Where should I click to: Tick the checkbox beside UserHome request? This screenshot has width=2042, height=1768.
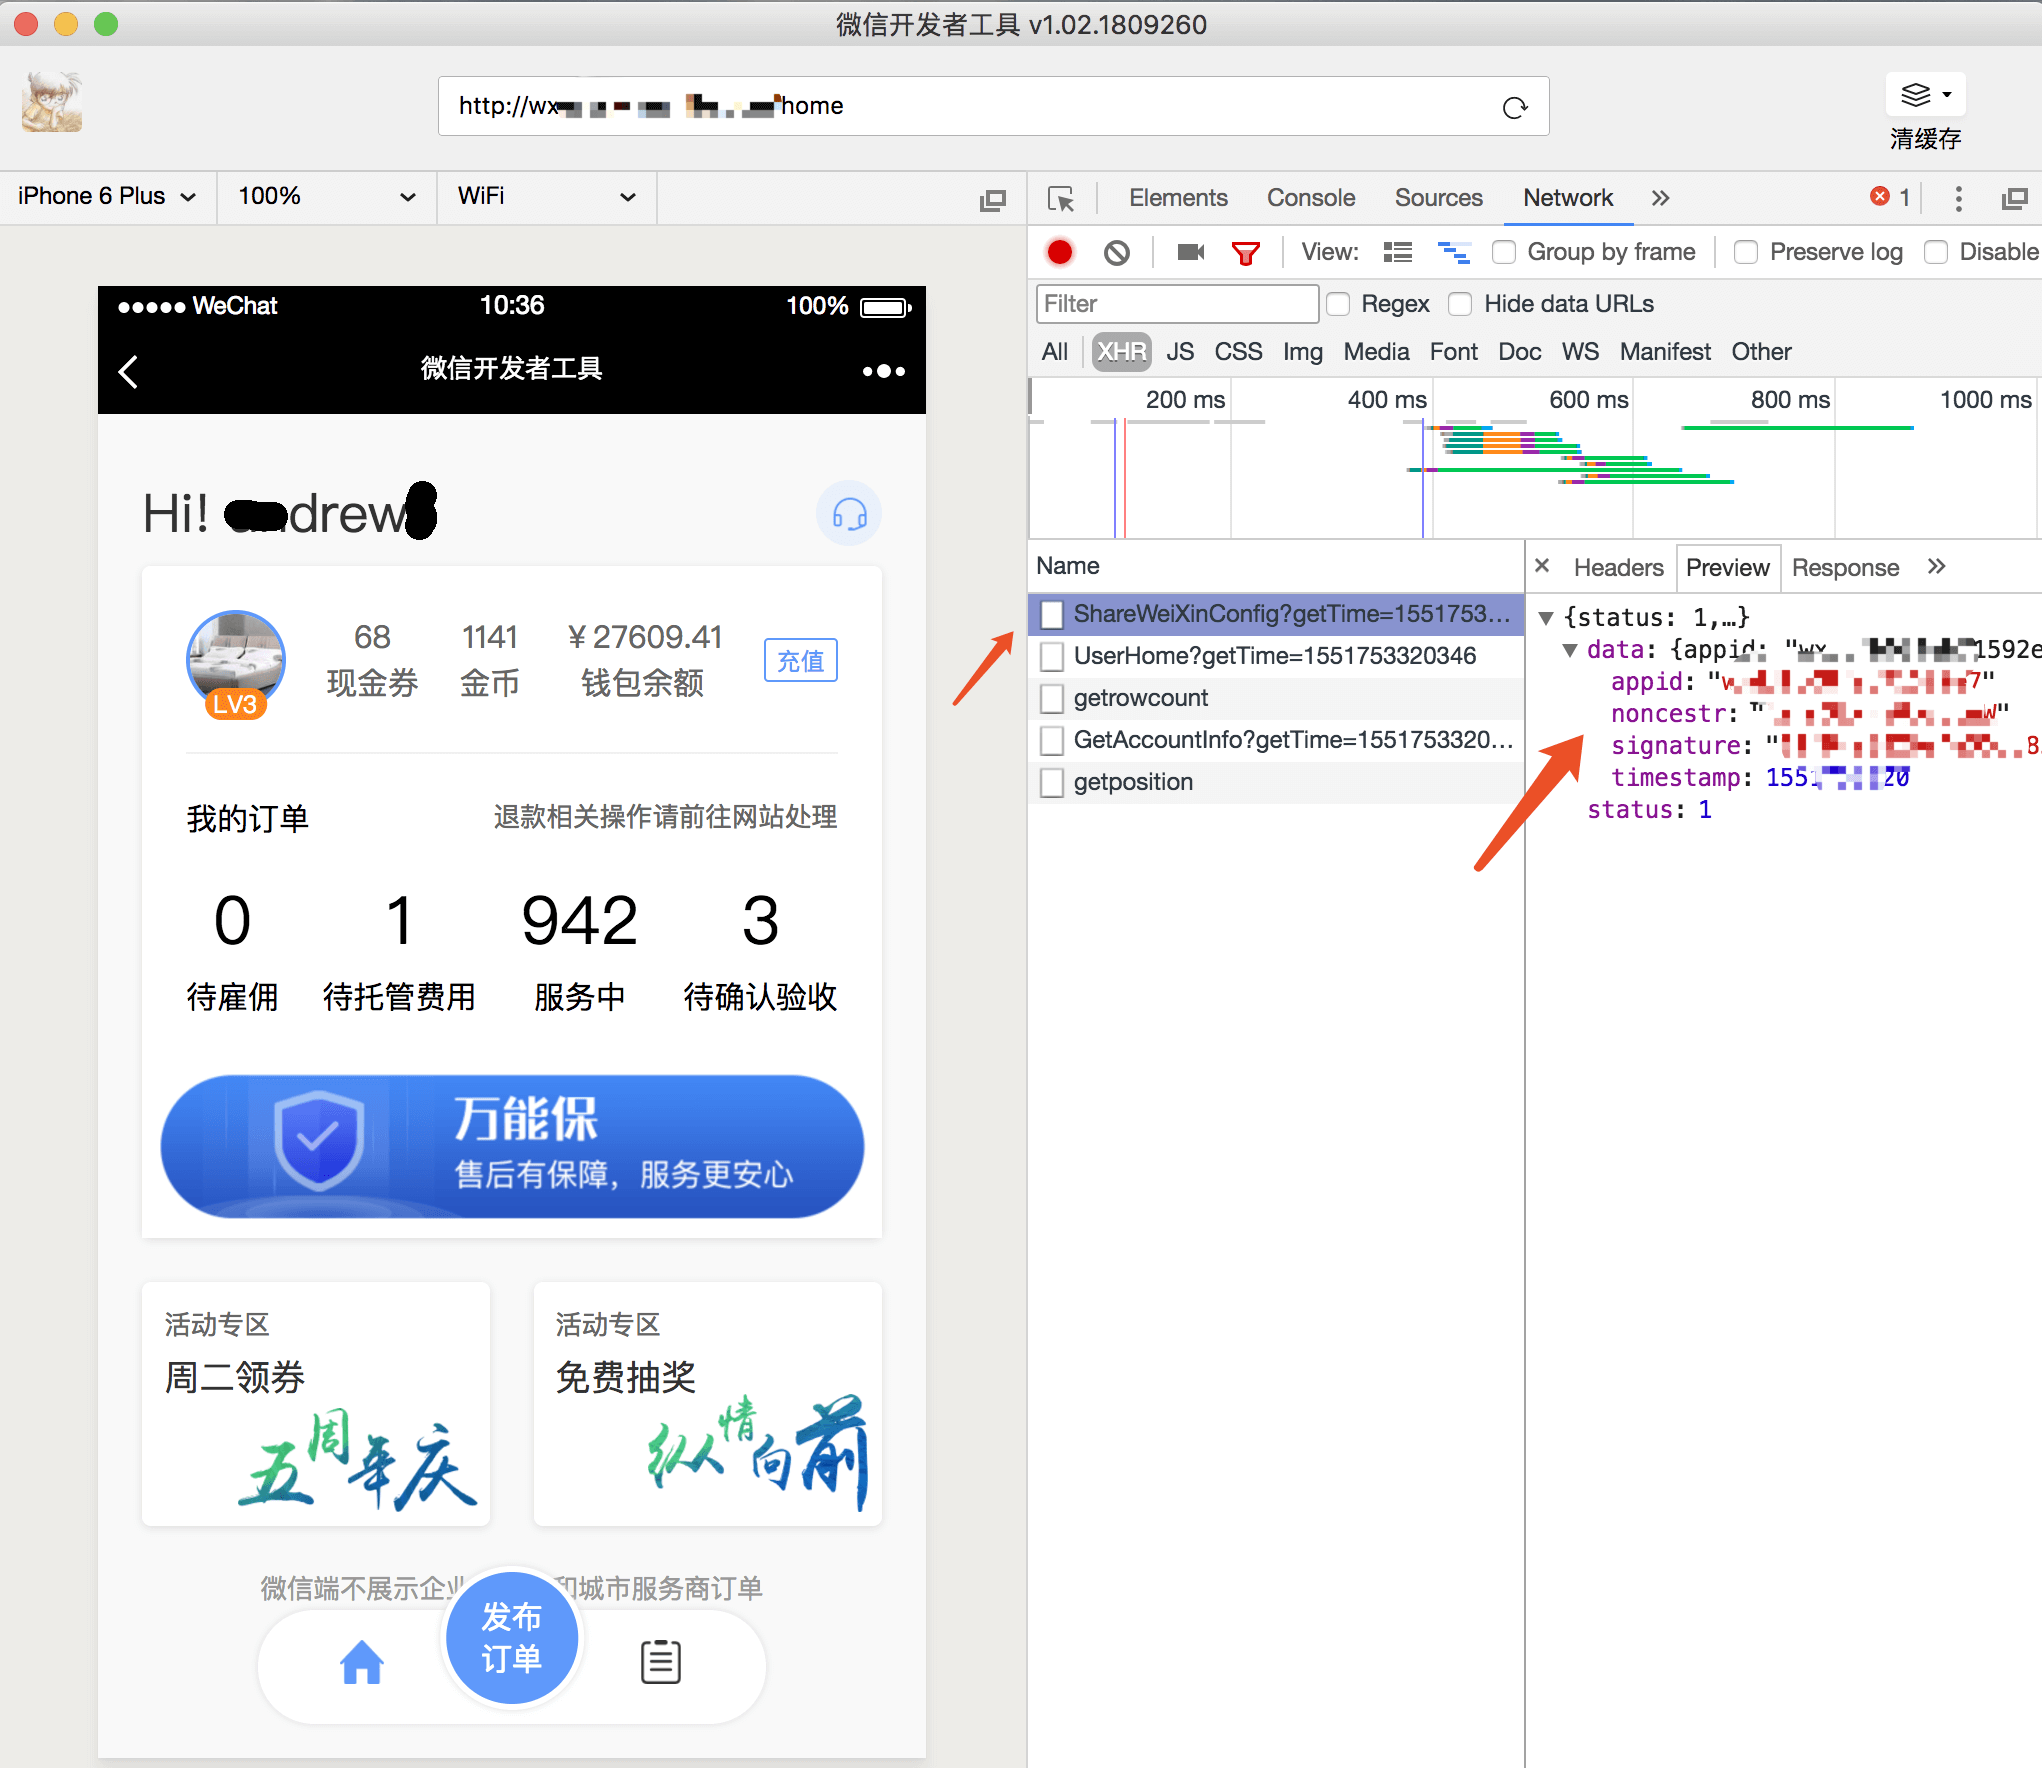[x=1052, y=656]
